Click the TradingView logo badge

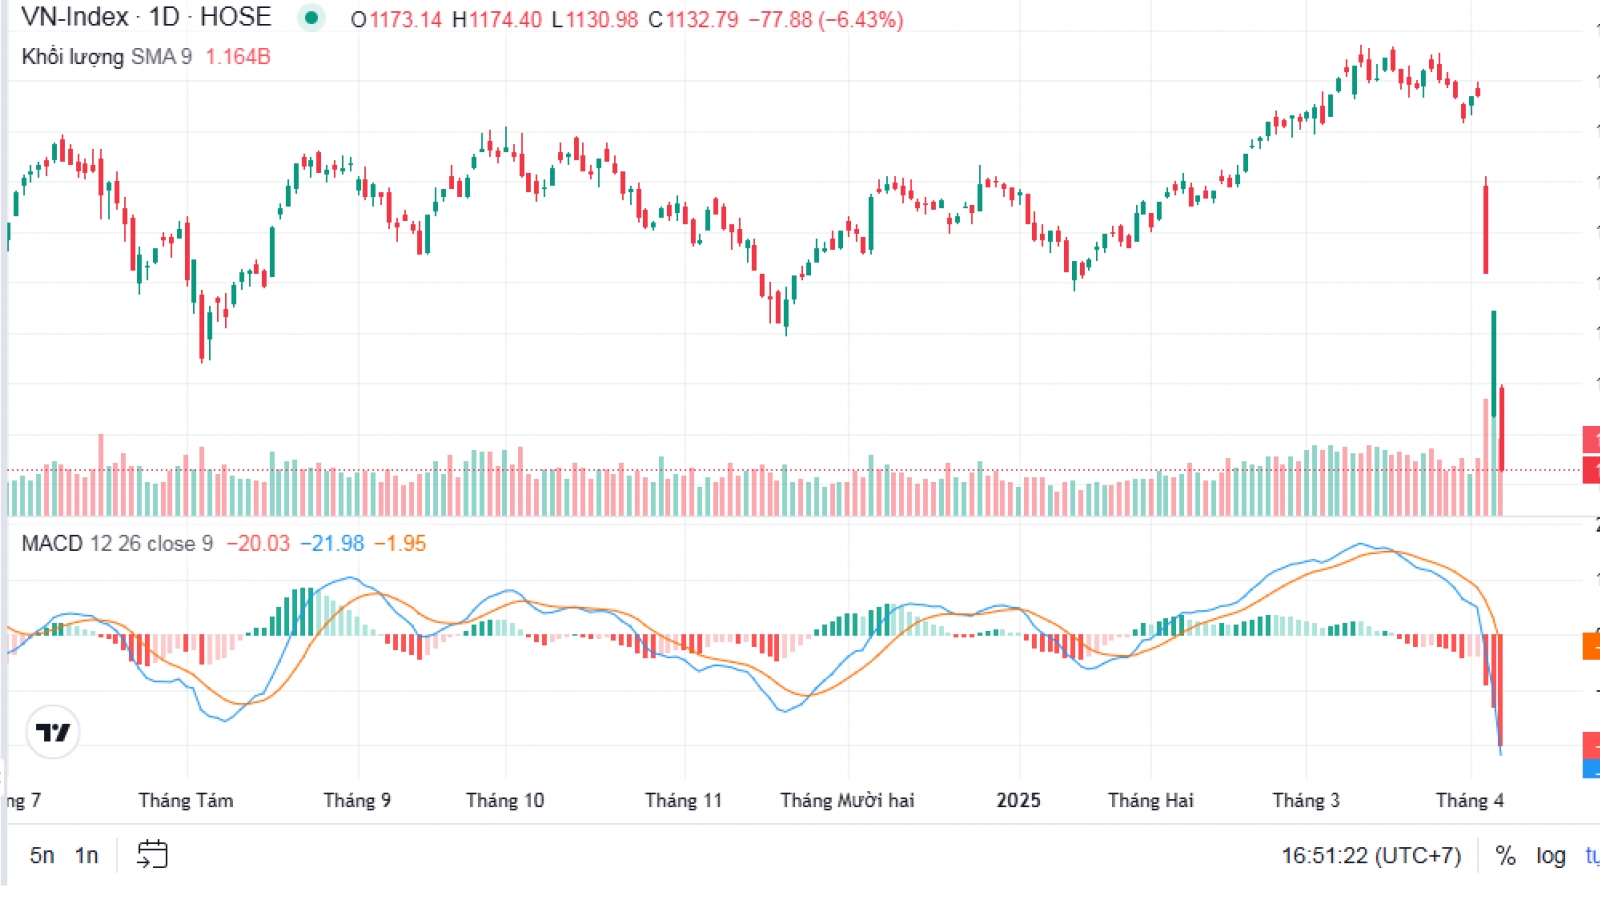click(53, 732)
